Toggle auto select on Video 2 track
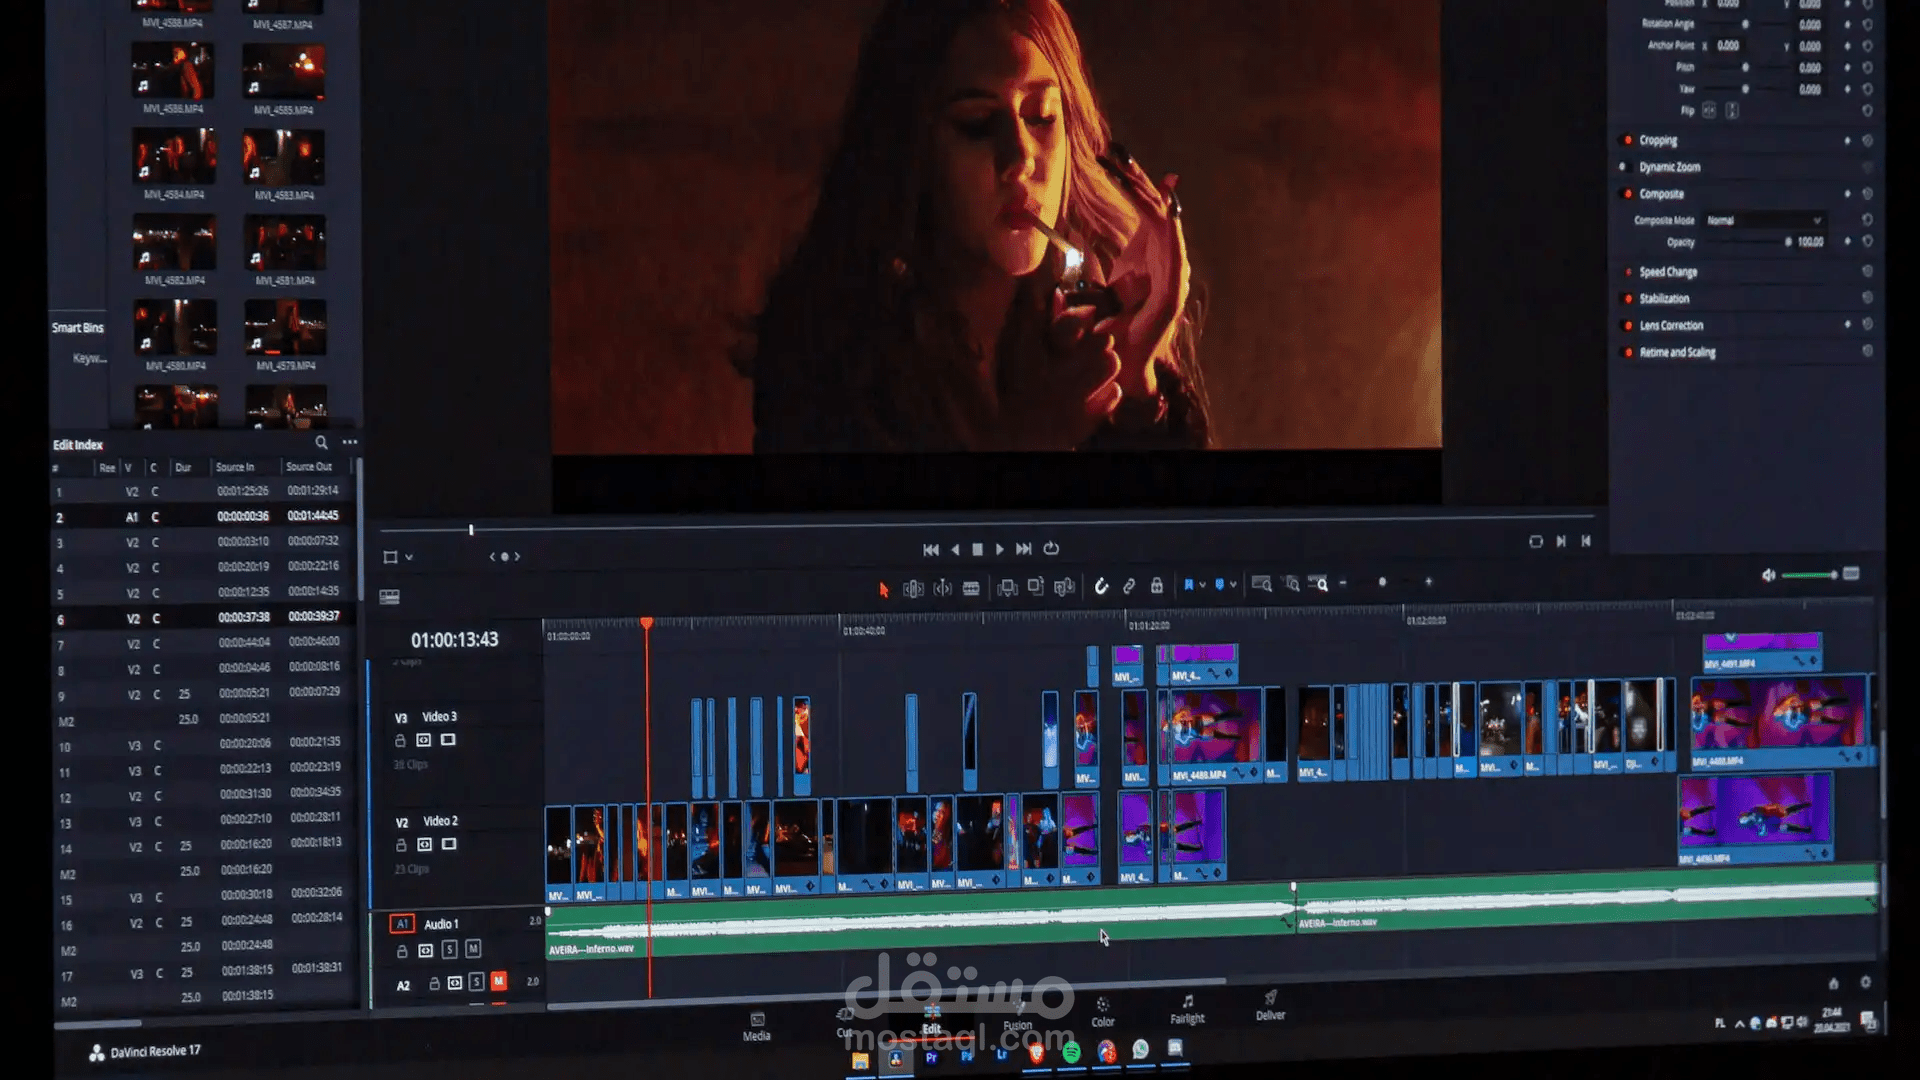 (x=425, y=845)
